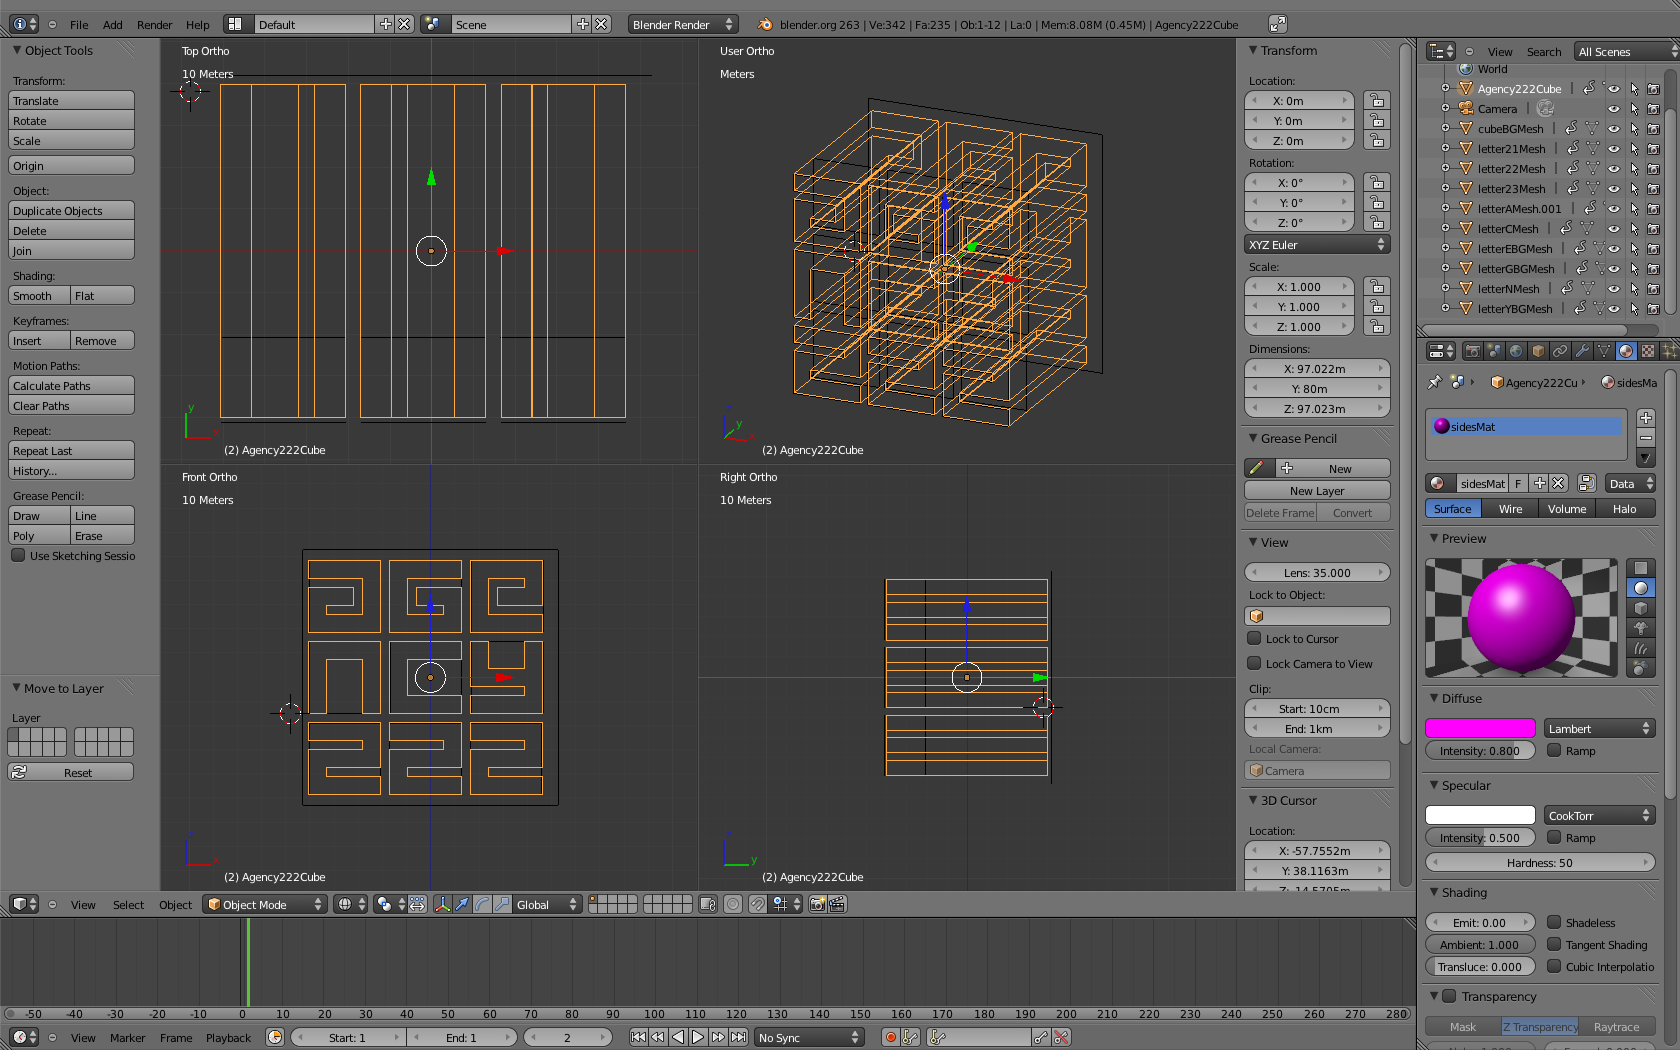Lock the X location value

click(1377, 101)
